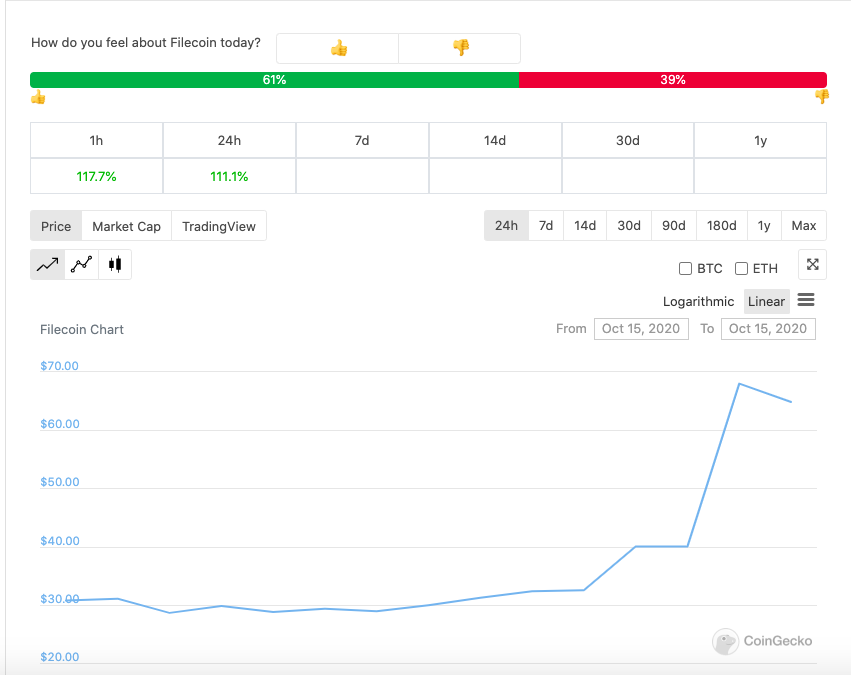Click the From date field

[642, 329]
